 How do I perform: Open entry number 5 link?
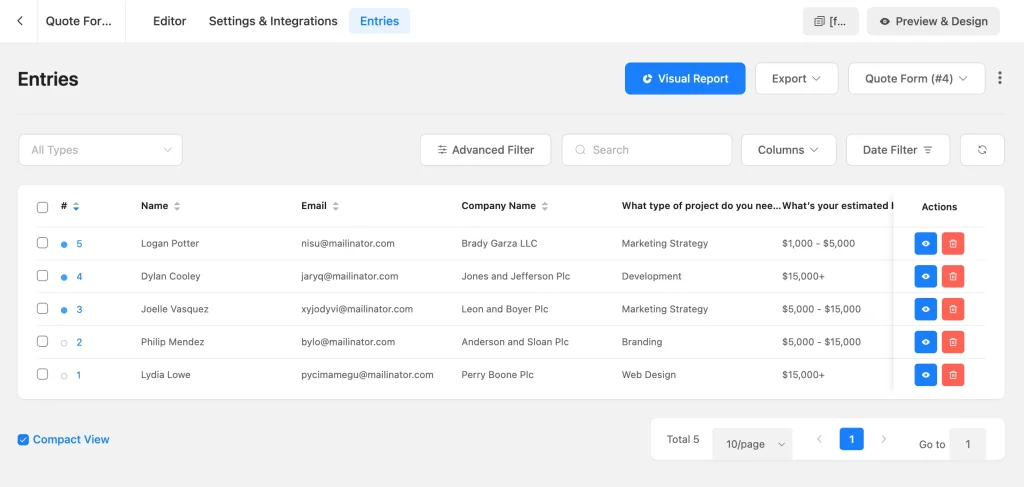pyautogui.click(x=79, y=244)
